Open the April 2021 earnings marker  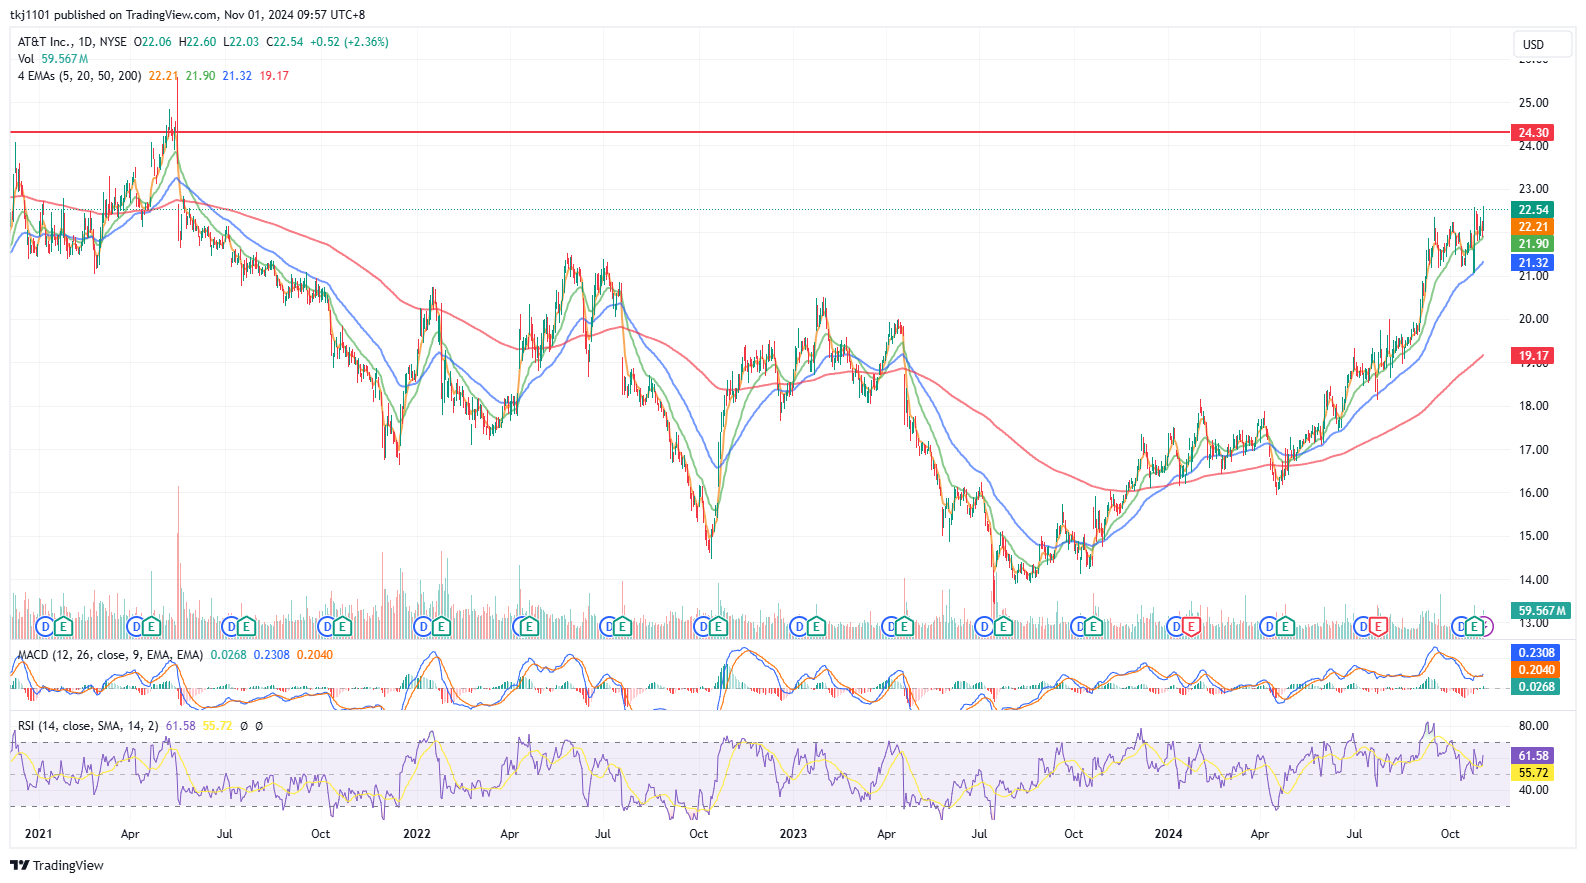151,627
